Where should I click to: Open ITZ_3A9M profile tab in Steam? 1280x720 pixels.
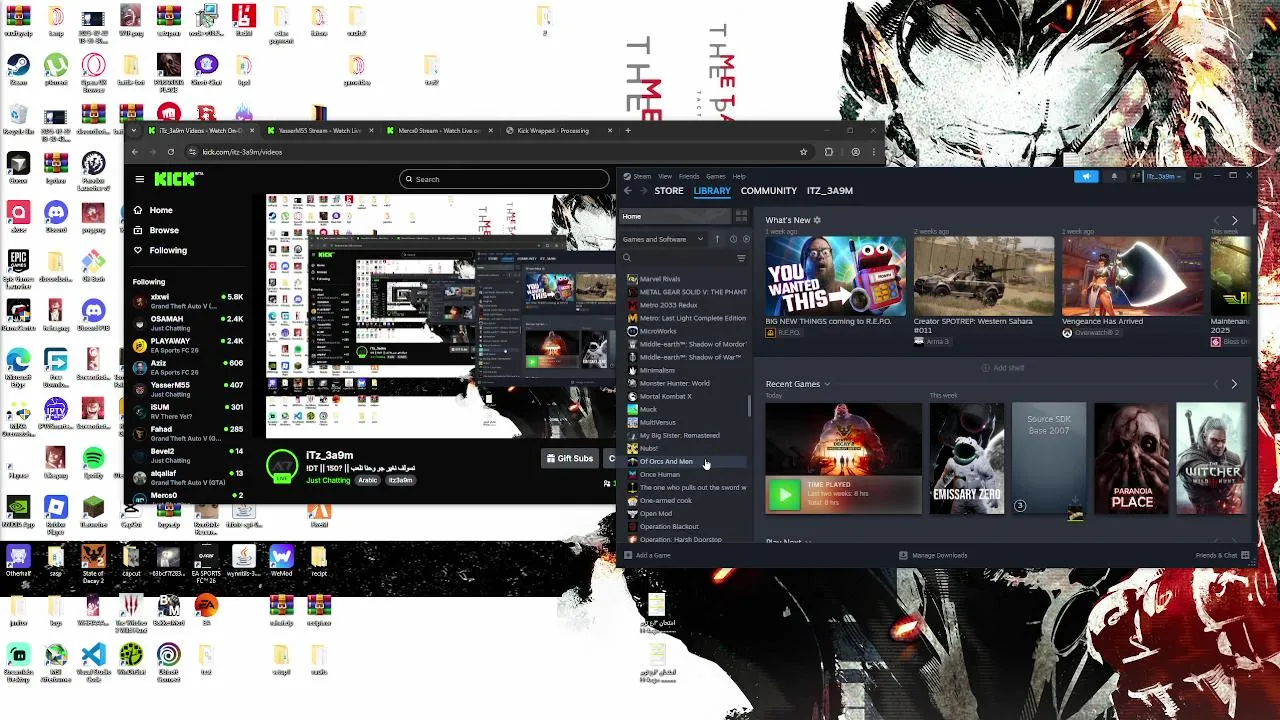(830, 191)
